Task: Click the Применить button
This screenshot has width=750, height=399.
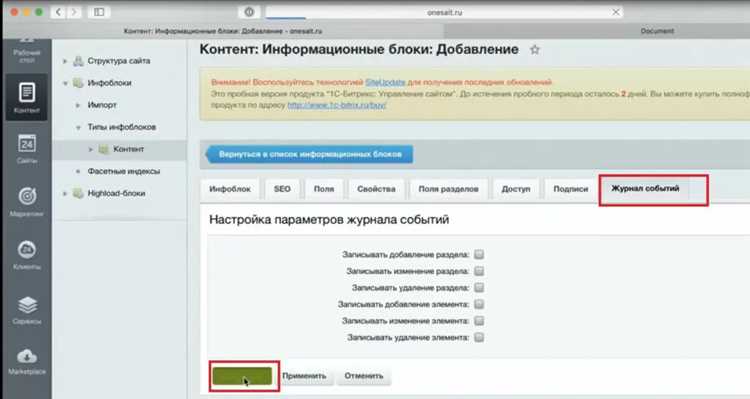Action: (x=304, y=376)
